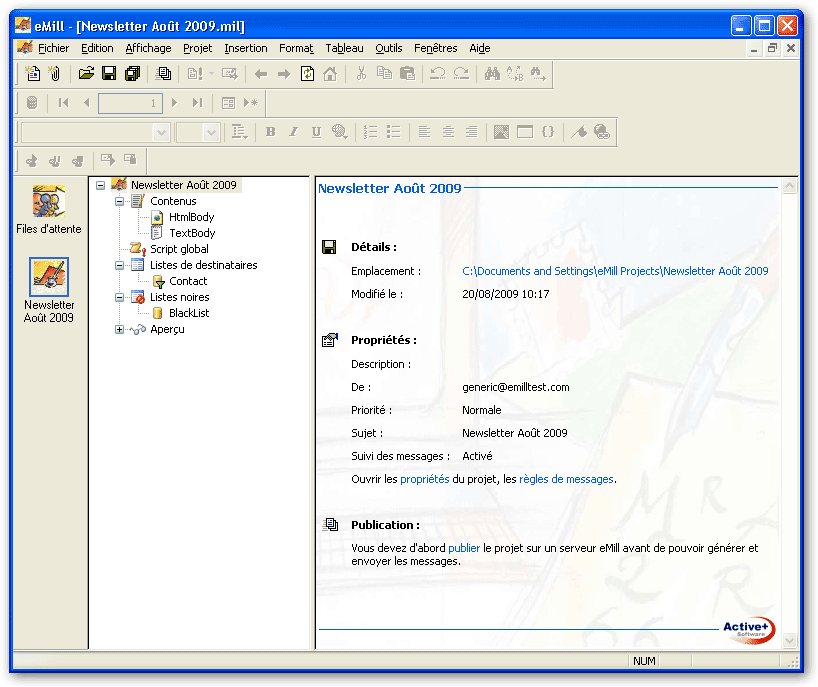This screenshot has height=687, width=818.
Task: Open a project with the folder icon
Action: 86,74
